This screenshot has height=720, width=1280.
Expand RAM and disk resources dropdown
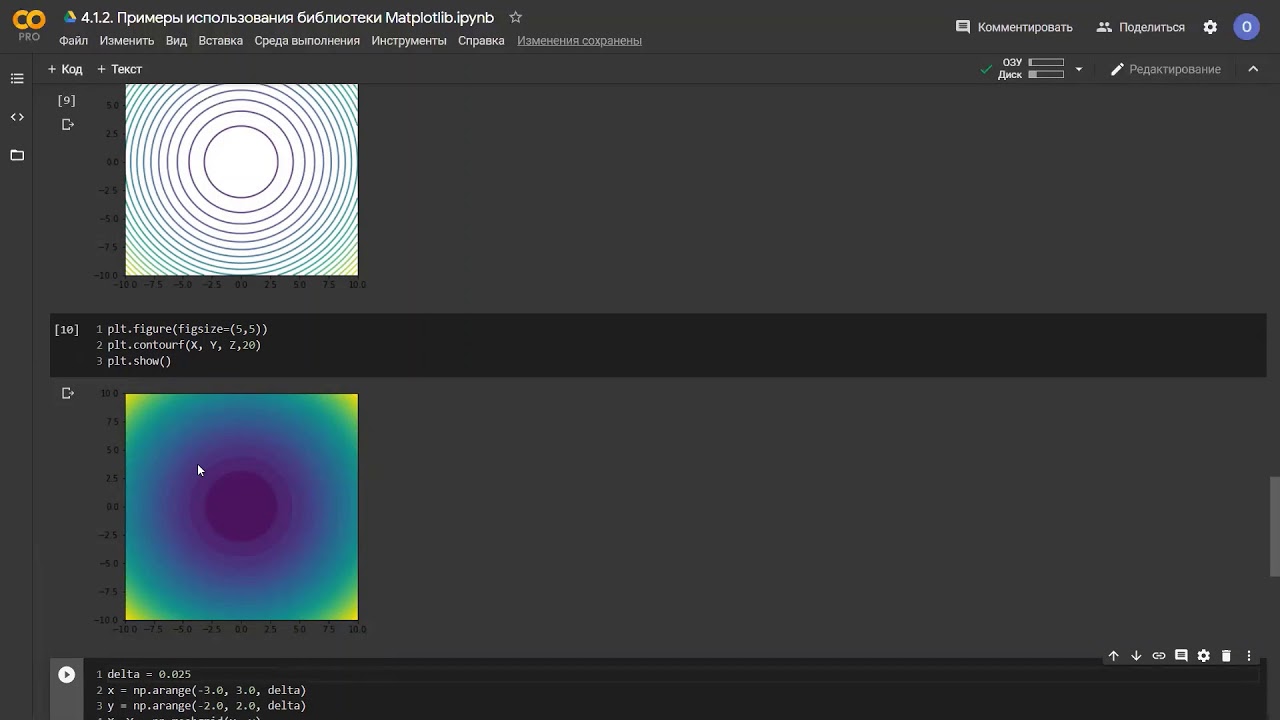point(1078,69)
